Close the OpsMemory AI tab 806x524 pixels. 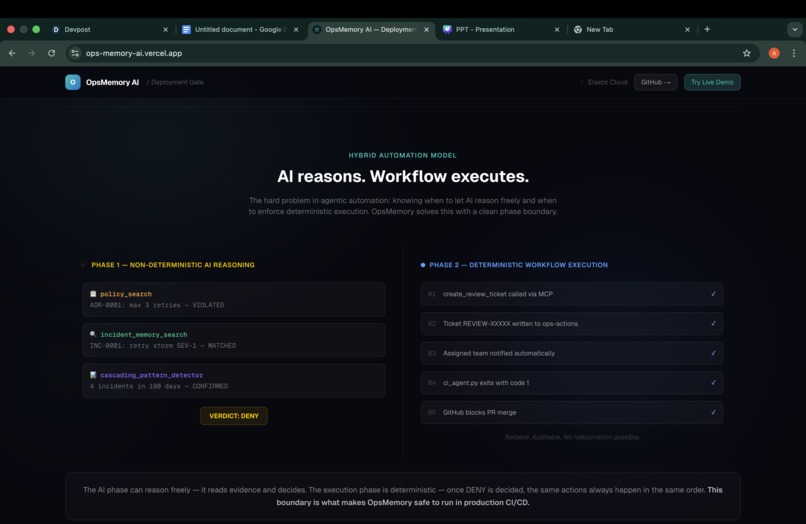click(x=427, y=30)
